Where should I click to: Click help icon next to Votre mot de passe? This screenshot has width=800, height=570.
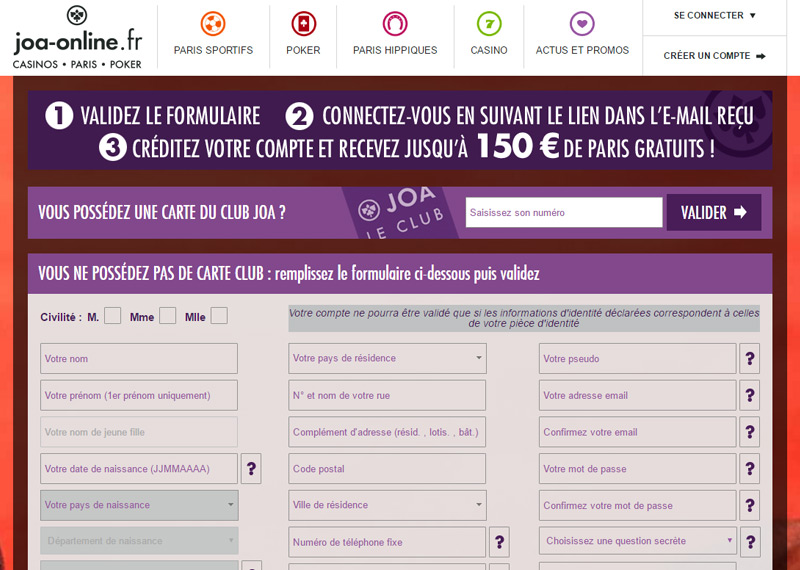point(749,468)
